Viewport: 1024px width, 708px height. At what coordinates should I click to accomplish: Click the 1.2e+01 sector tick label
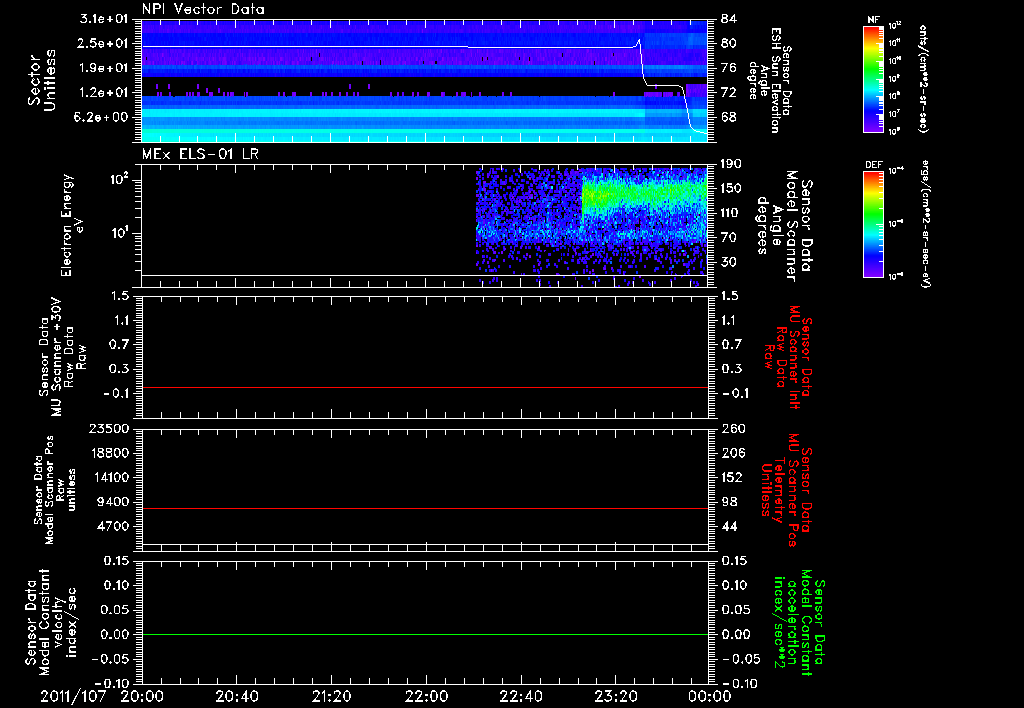pyautogui.click(x=103, y=93)
